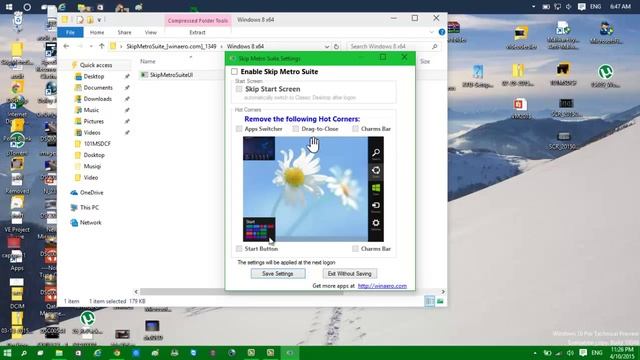Open the View ribbon tab
Image resolution: width=640 pixels, height=360 pixels.
click(x=151, y=32)
